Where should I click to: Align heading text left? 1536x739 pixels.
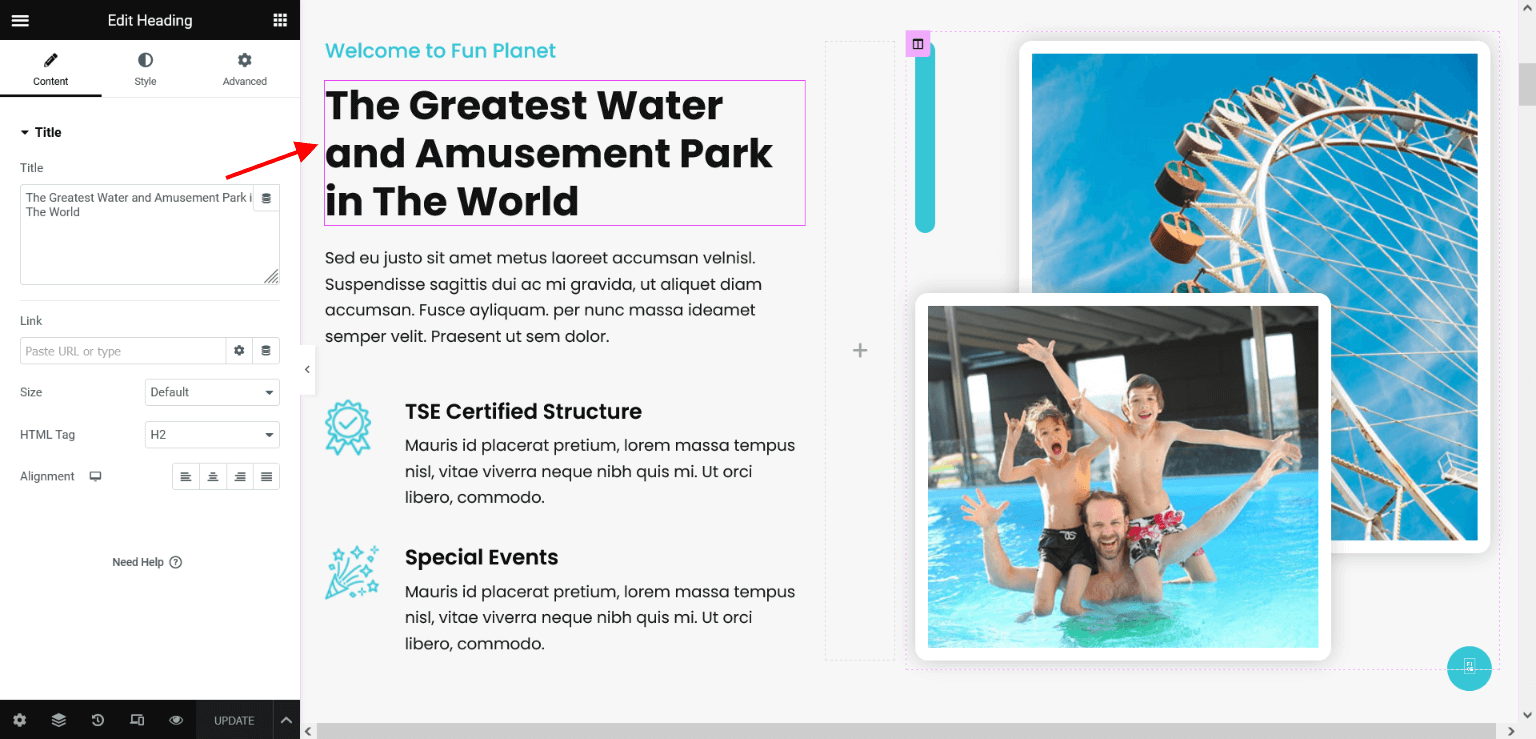[x=186, y=477]
